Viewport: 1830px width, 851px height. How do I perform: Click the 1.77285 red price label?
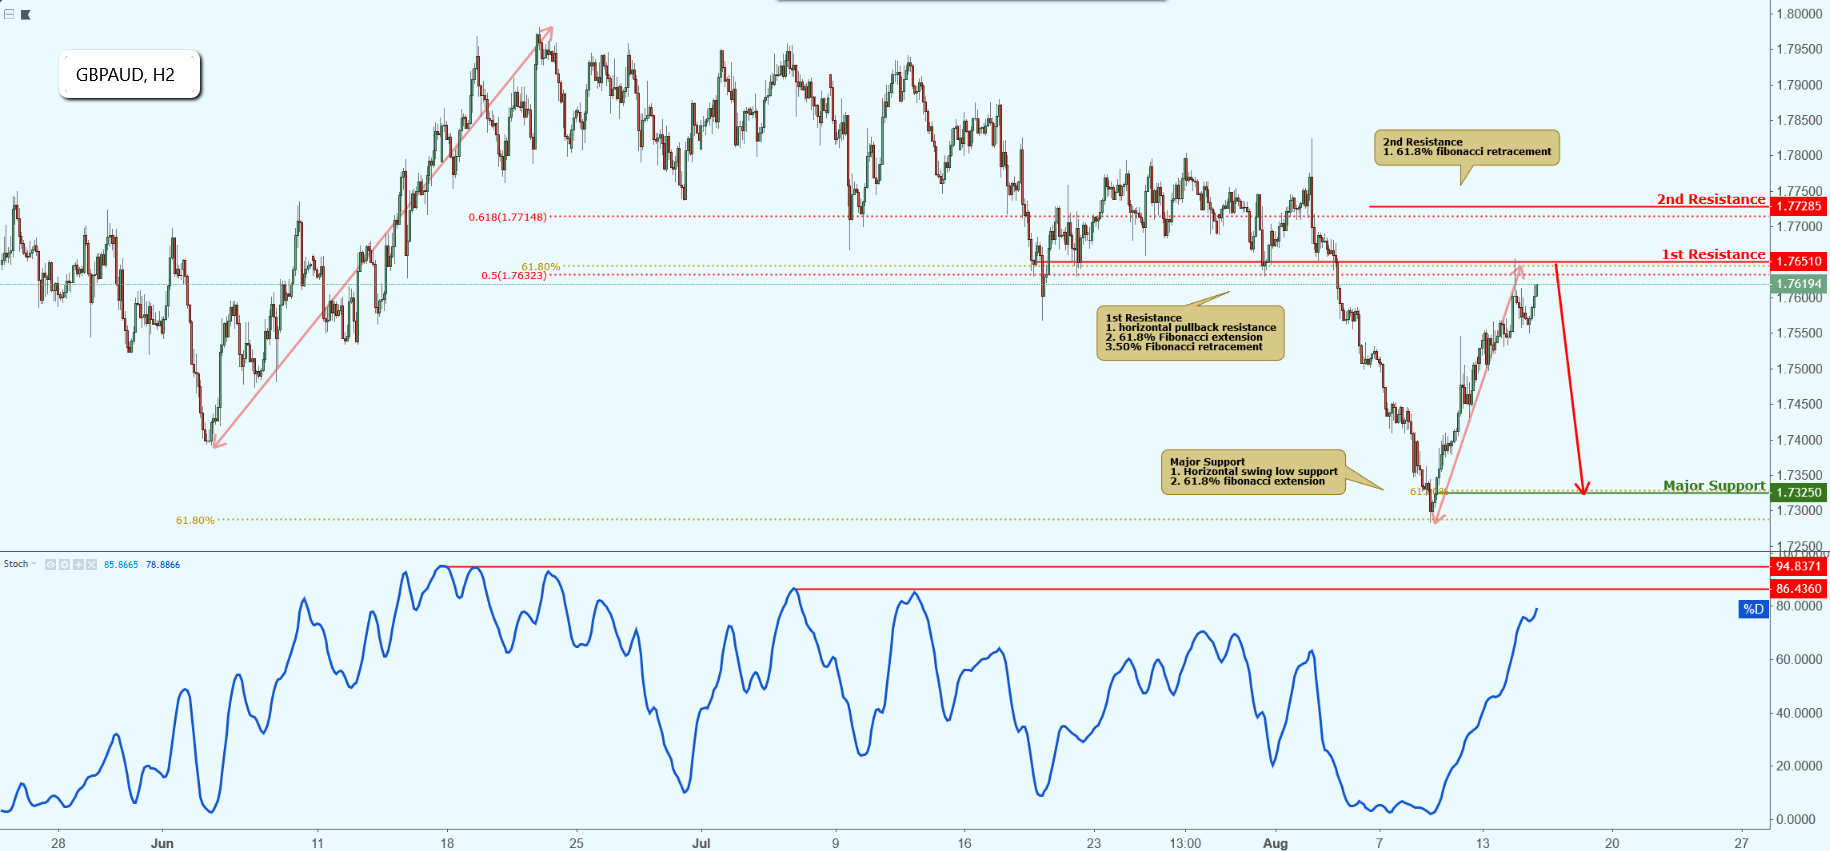1799,206
